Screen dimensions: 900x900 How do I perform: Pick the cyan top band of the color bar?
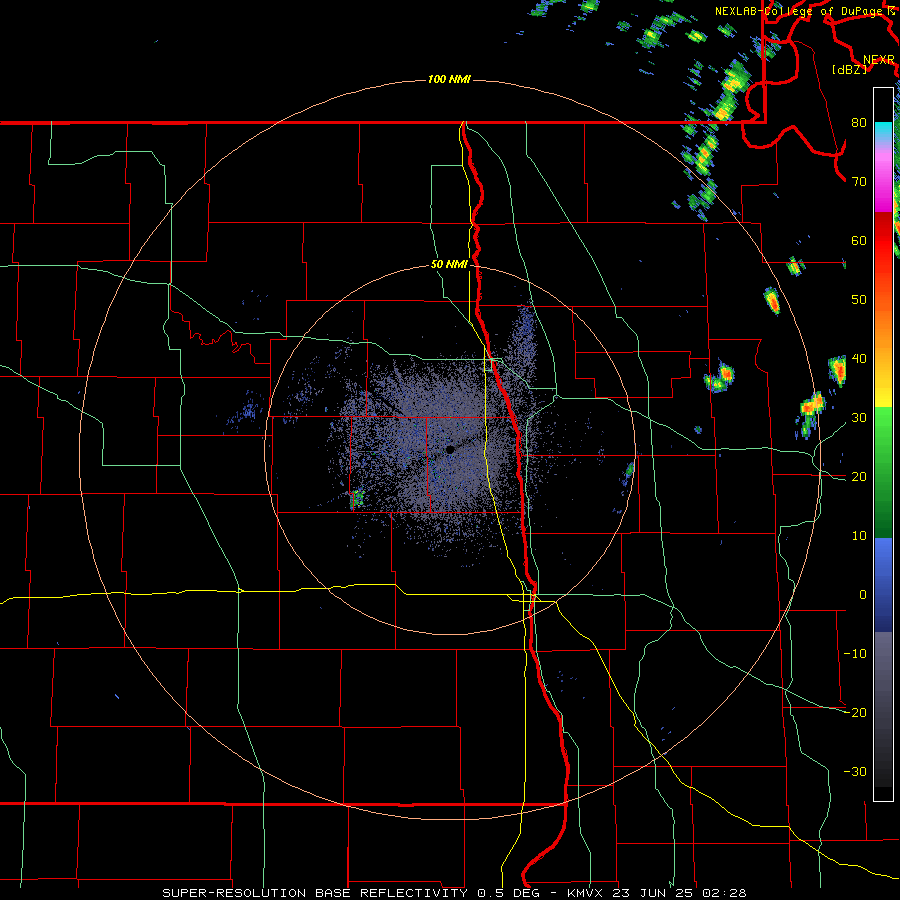(883, 132)
